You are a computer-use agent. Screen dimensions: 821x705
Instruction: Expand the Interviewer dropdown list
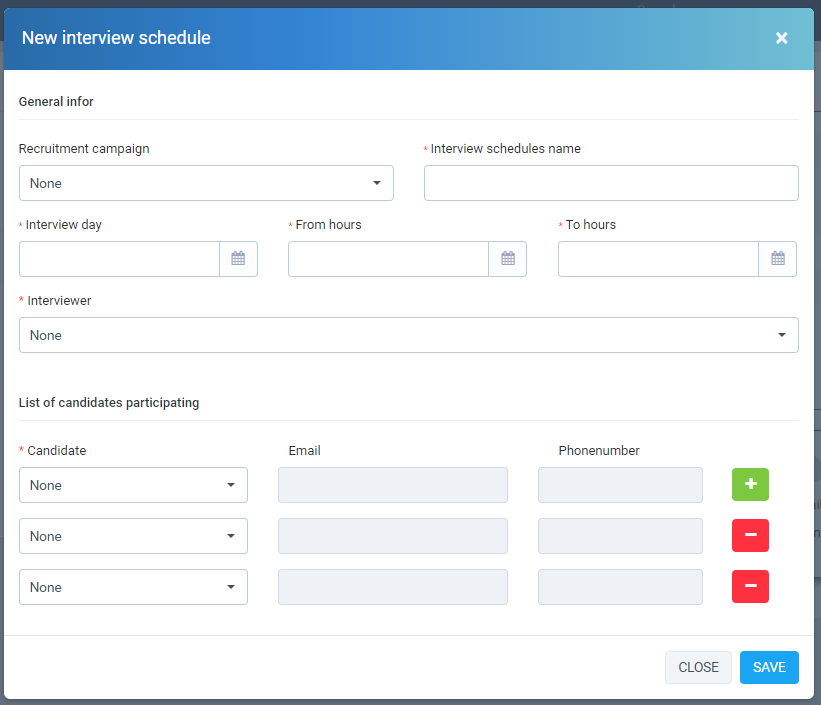pos(408,335)
